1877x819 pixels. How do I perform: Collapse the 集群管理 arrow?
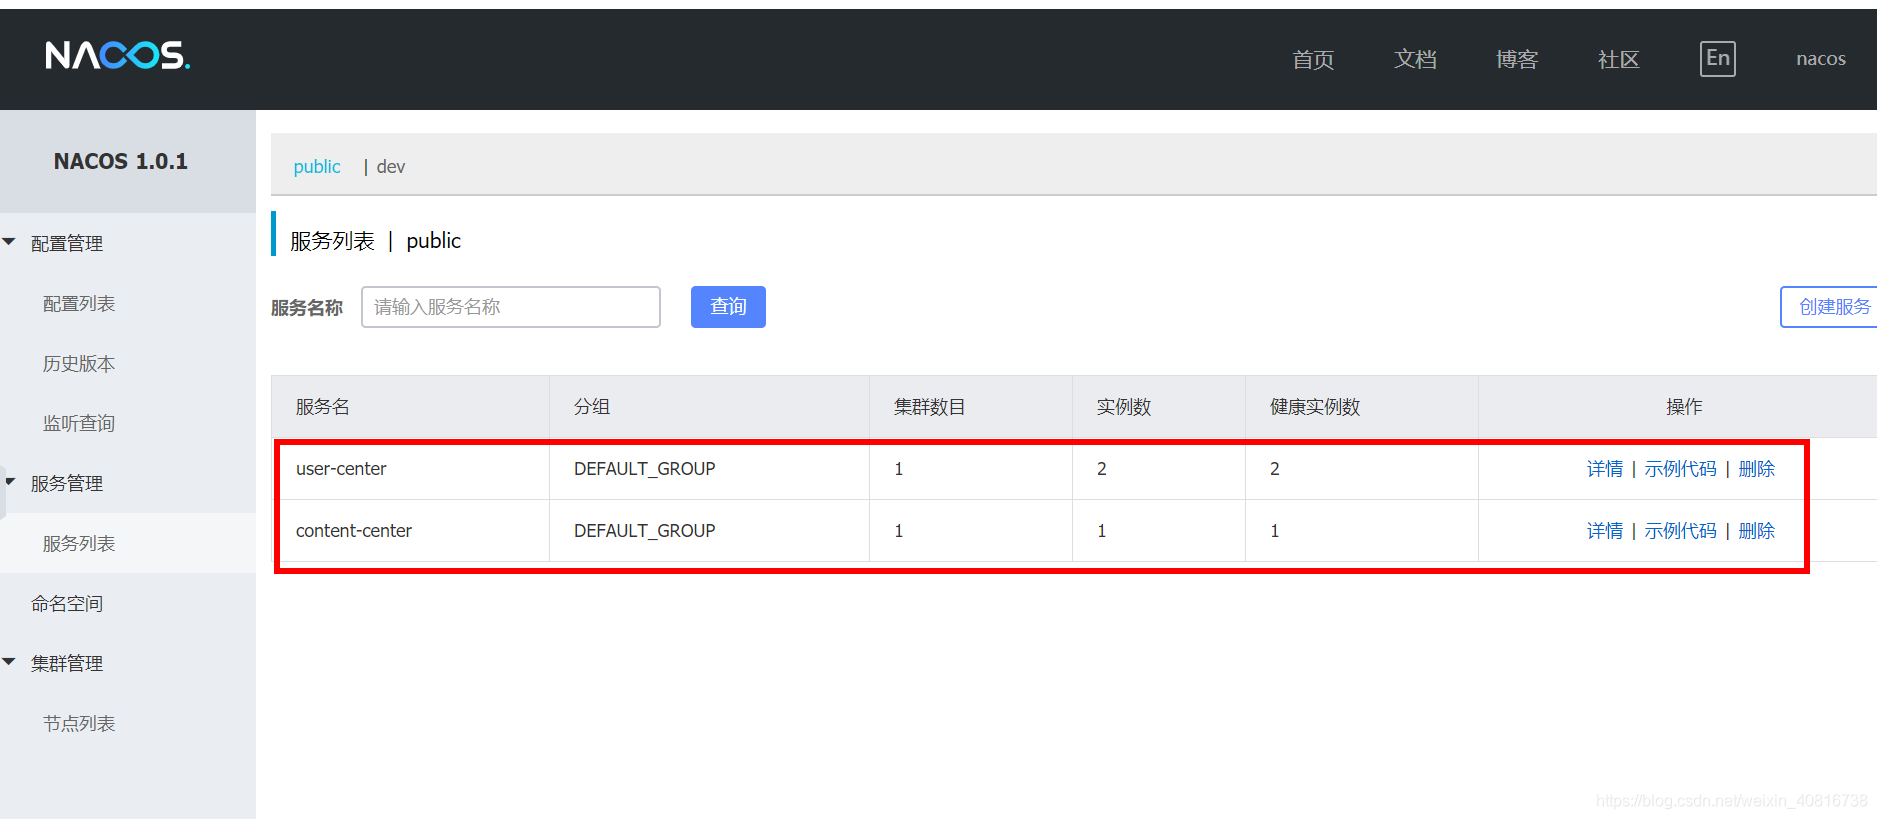(x=10, y=662)
